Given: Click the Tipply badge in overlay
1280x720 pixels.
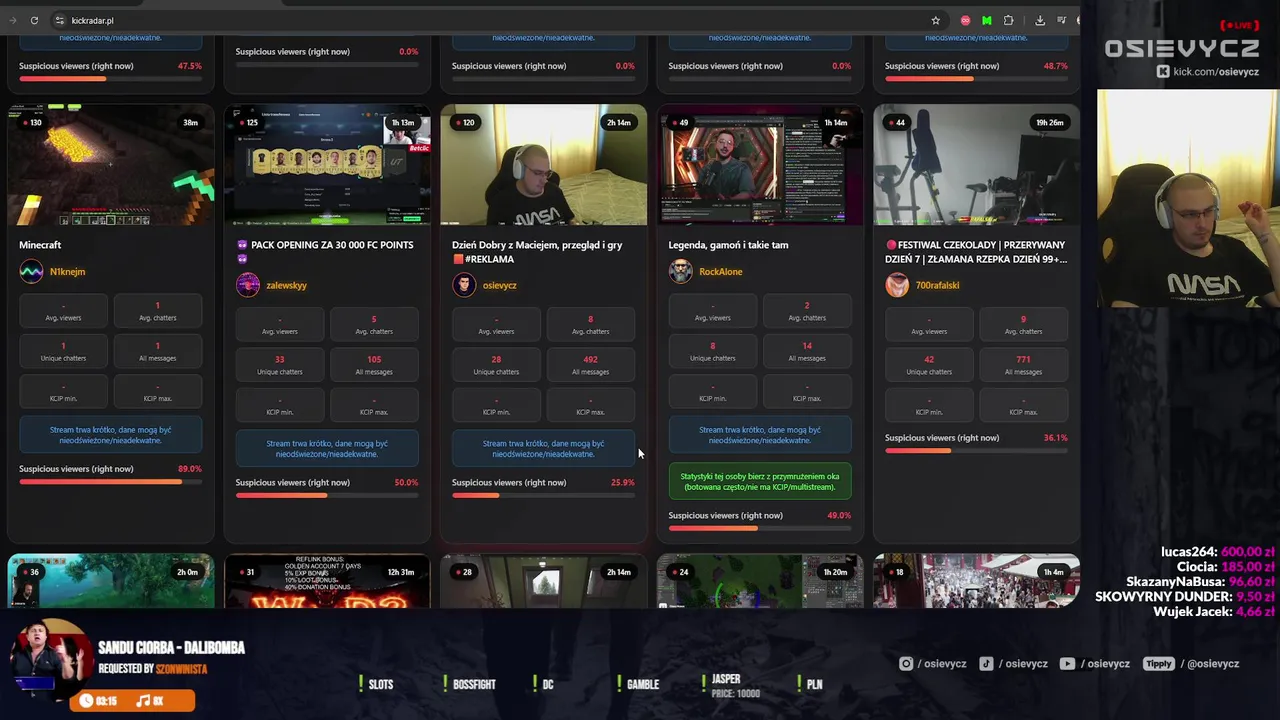Looking at the screenshot, I should coord(1158,663).
